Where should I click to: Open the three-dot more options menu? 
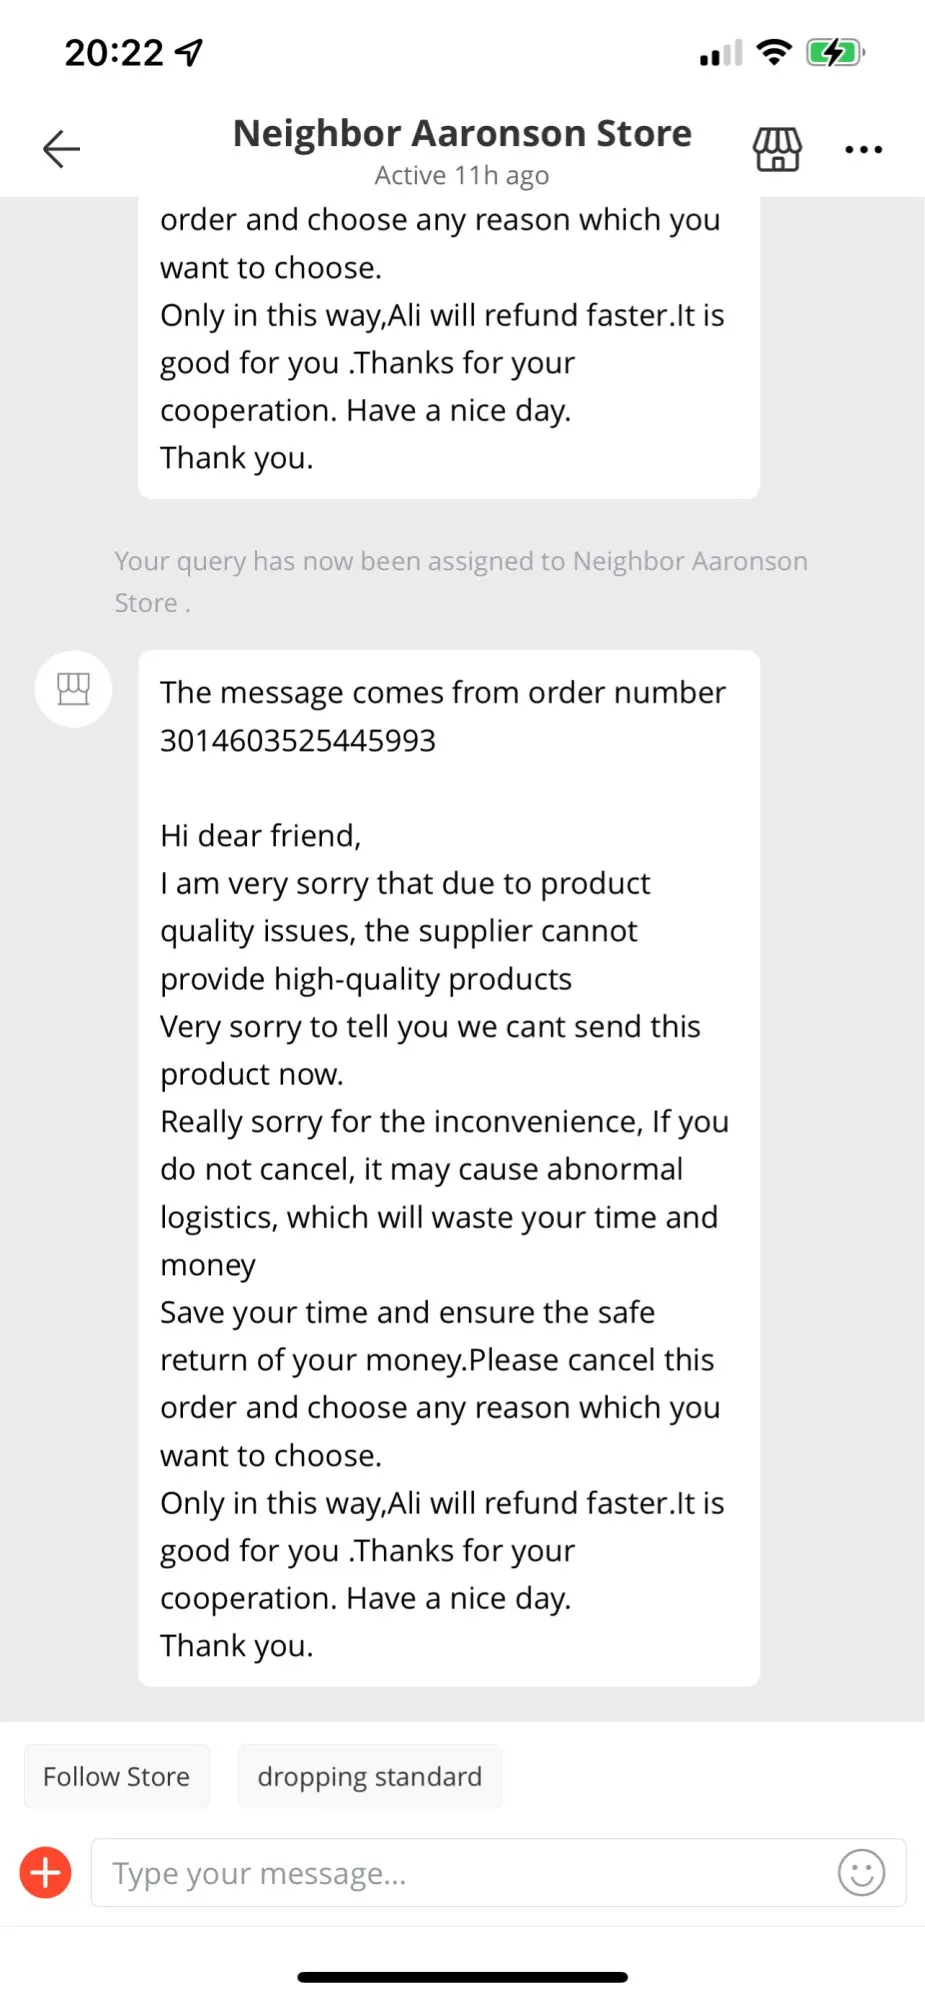[x=863, y=150]
